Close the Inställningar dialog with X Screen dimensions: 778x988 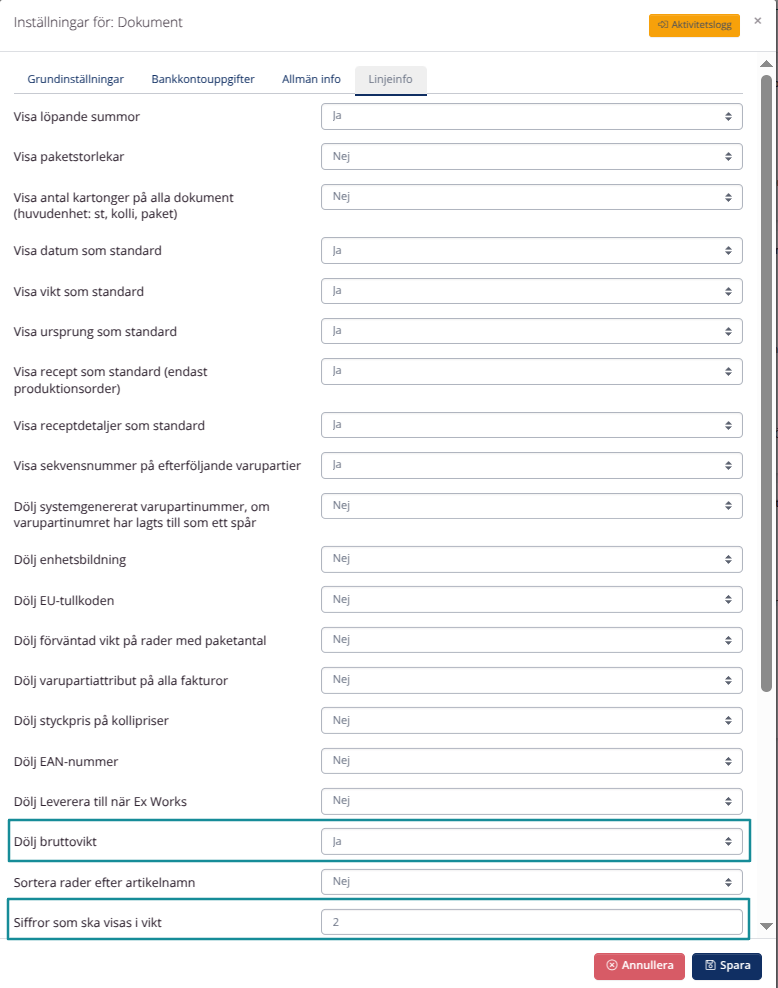pyautogui.click(x=757, y=21)
